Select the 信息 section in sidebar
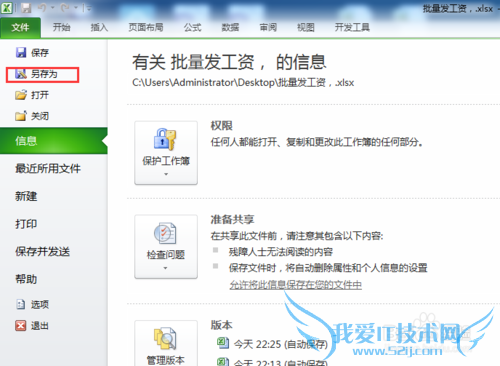Viewport: 500px width, 366px height. (54, 141)
